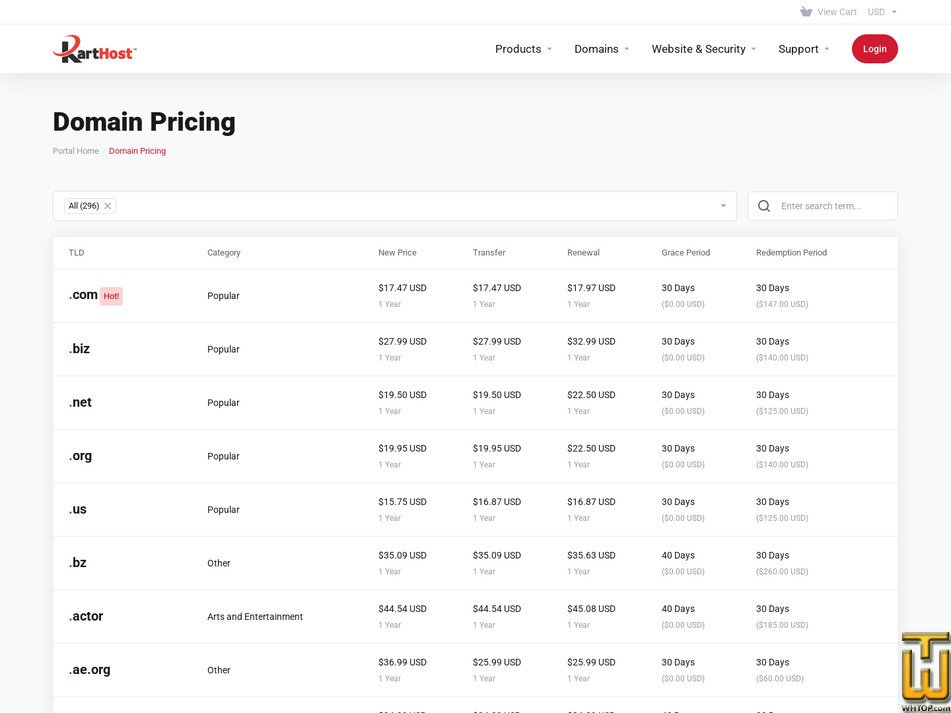
Task: Click the Hot! badge next to .com
Action: click(111, 296)
